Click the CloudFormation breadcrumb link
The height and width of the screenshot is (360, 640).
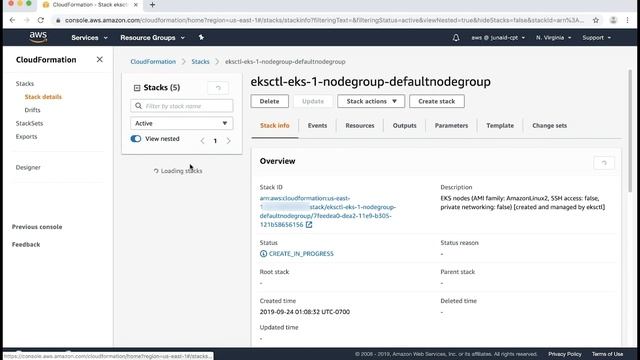click(x=153, y=62)
